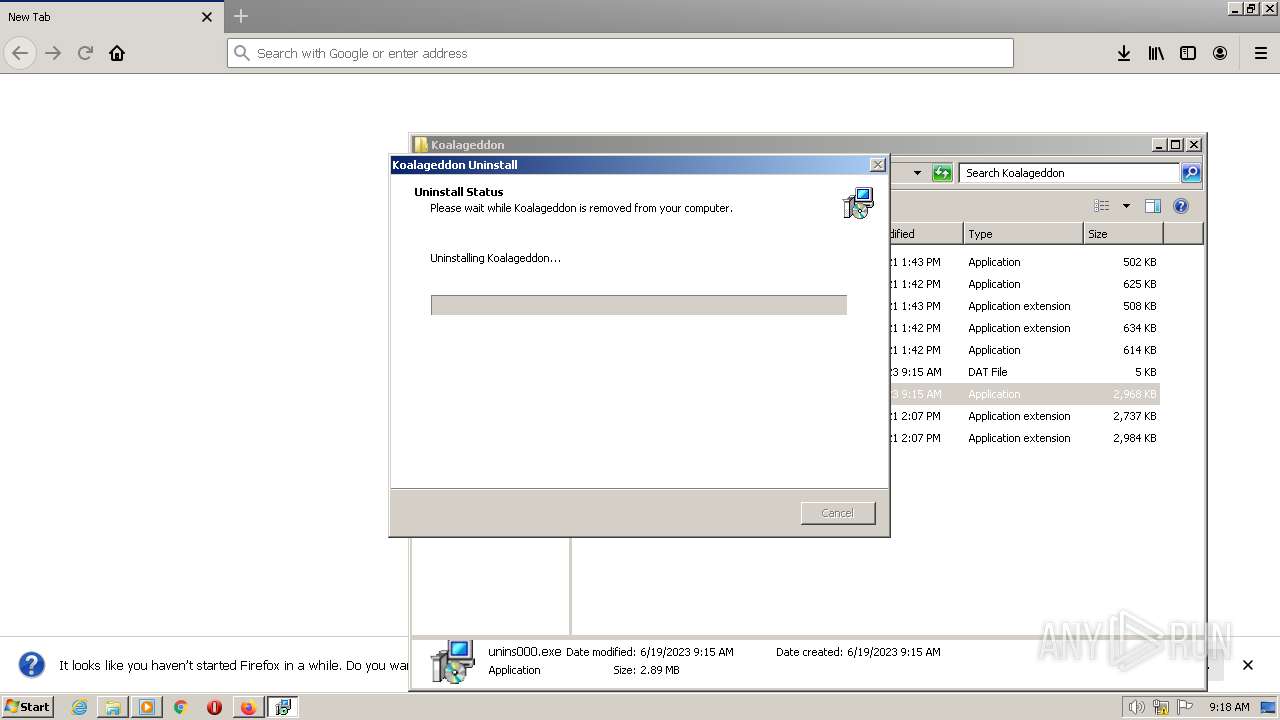Focus the Firefox address bar
The height and width of the screenshot is (720, 1280).
tap(620, 53)
